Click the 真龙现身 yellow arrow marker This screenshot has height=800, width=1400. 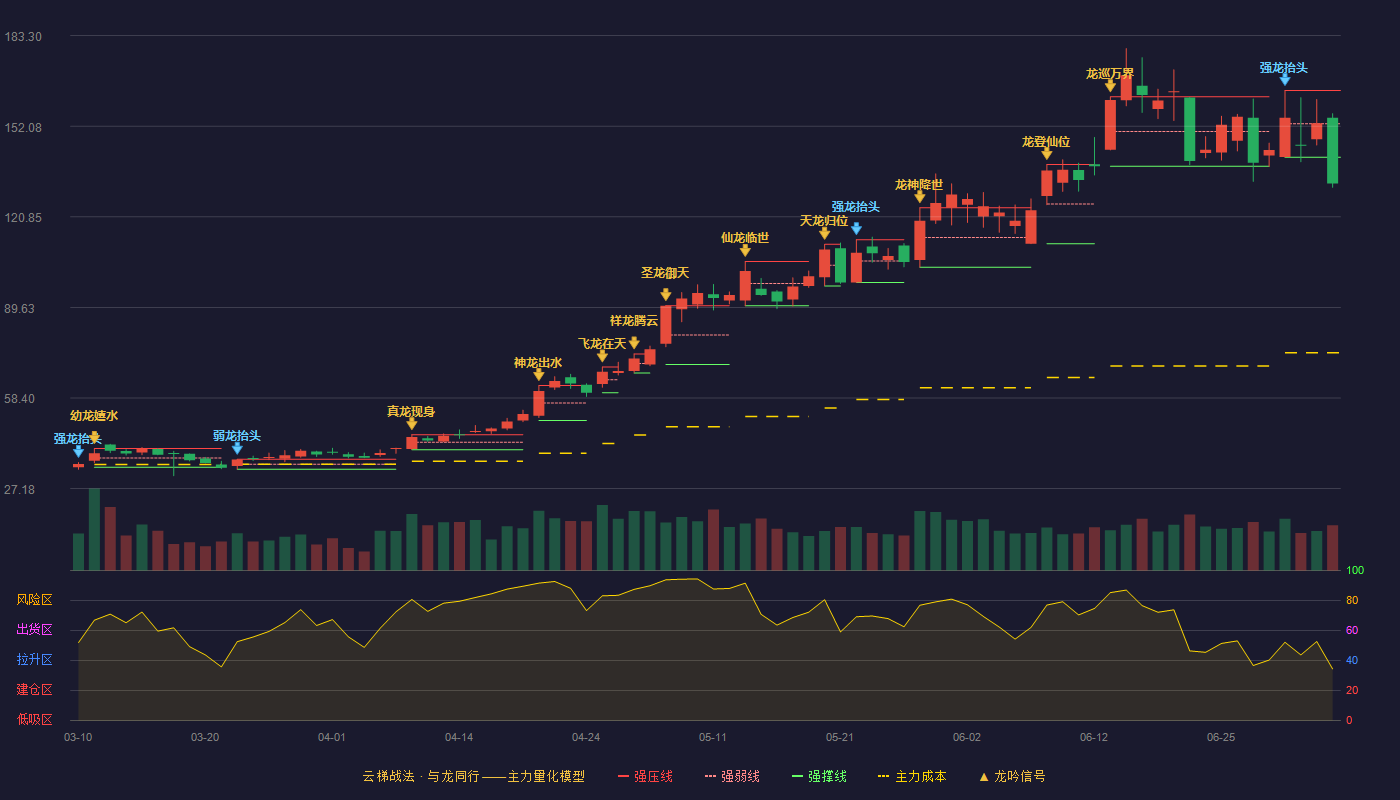[x=412, y=424]
